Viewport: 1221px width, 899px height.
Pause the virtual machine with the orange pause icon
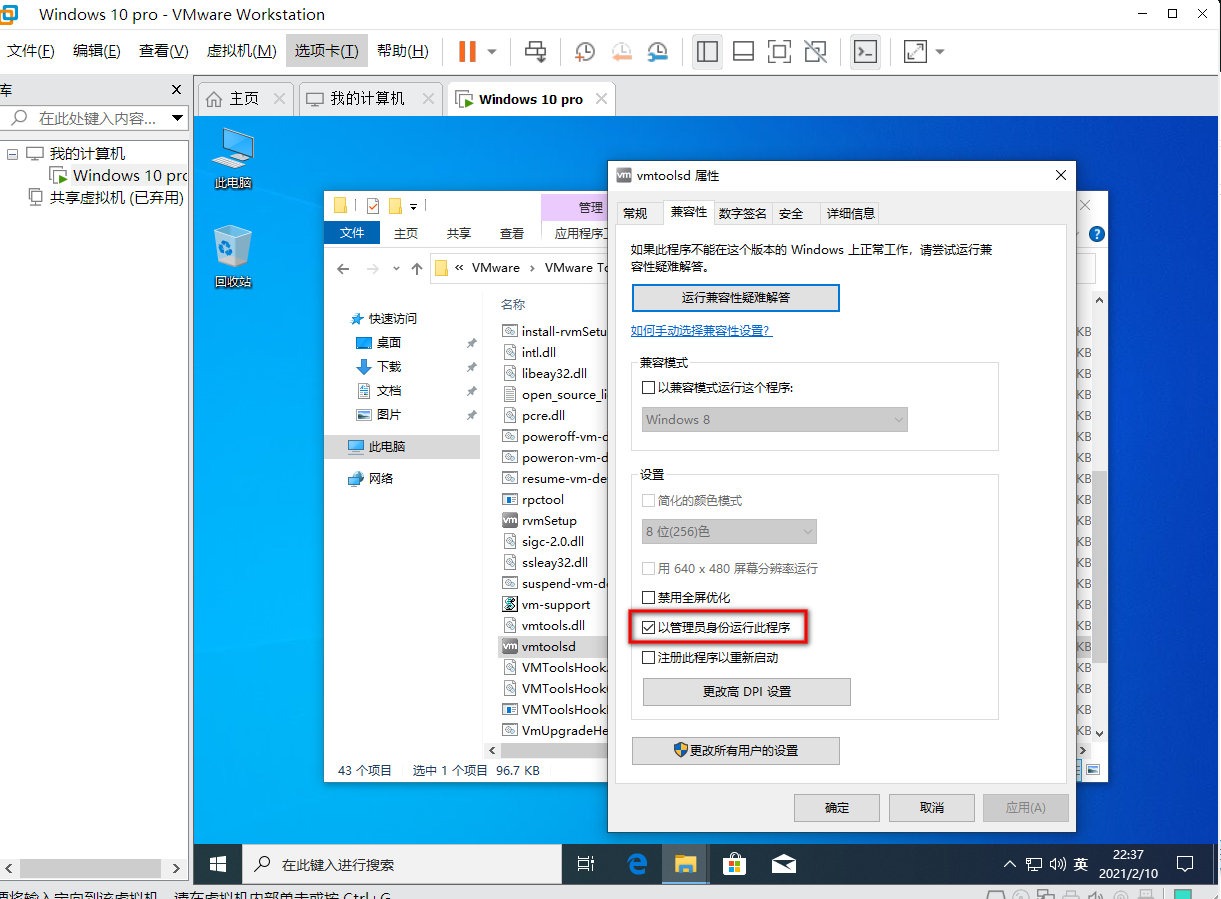(x=467, y=51)
